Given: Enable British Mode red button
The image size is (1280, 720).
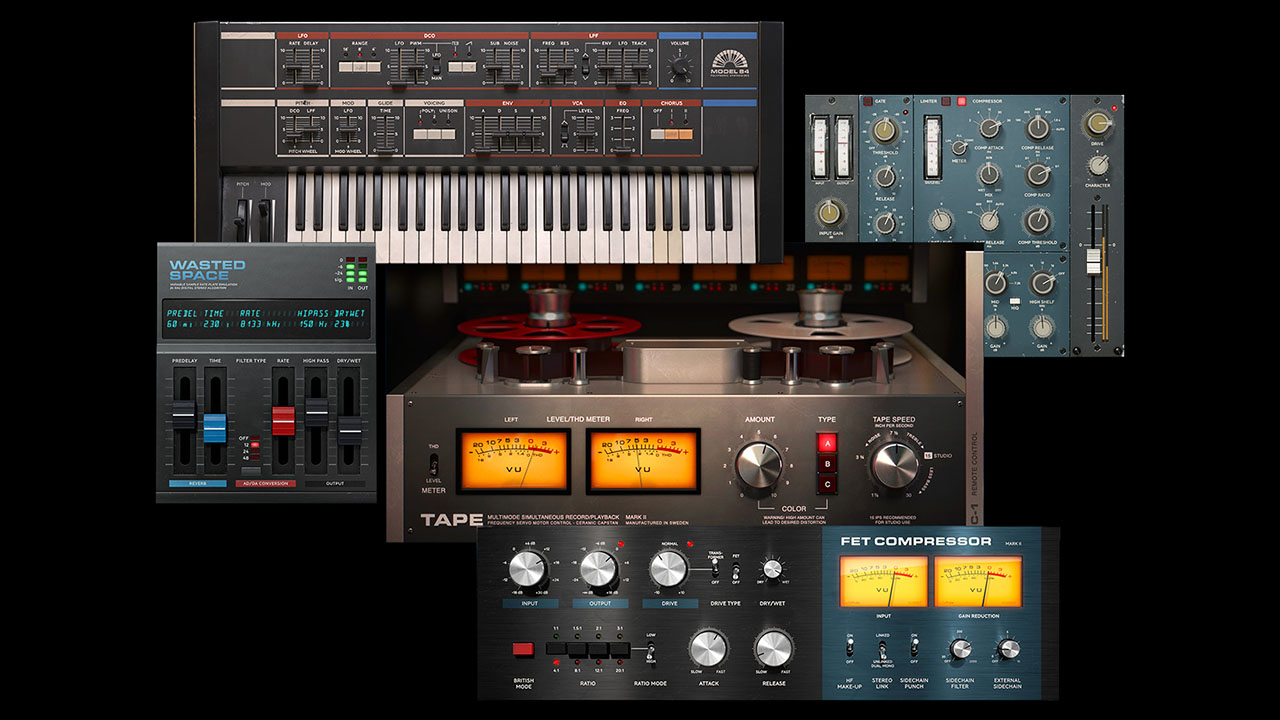Looking at the screenshot, I should (x=522, y=650).
